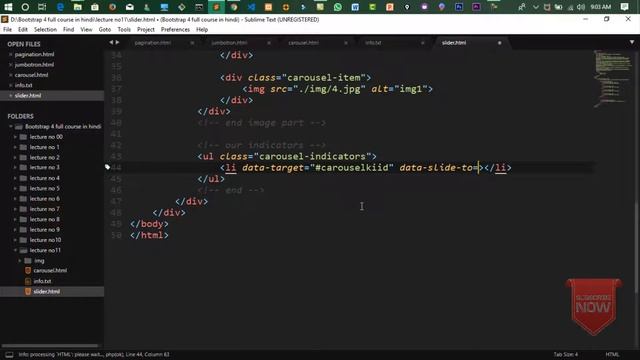Click the sidebar horizontal scrollbar
640x360 pixels.
(51, 346)
